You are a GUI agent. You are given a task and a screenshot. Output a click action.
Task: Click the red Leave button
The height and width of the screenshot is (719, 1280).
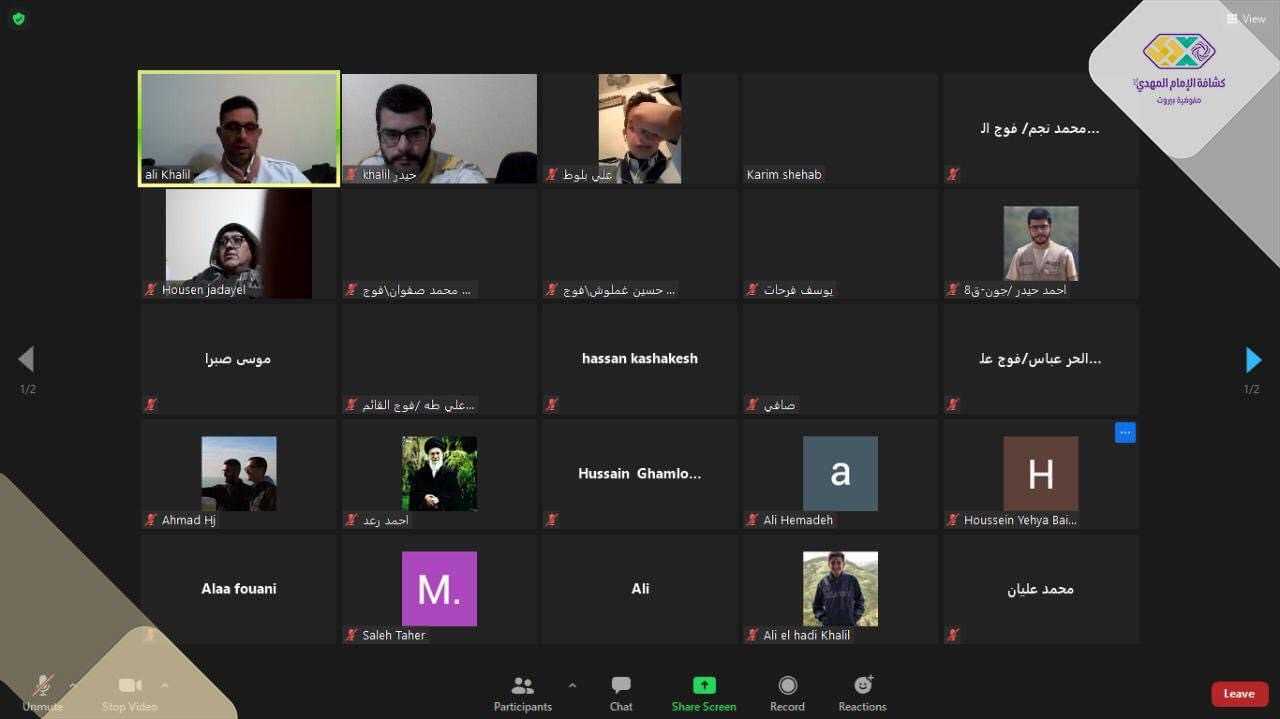(1239, 693)
